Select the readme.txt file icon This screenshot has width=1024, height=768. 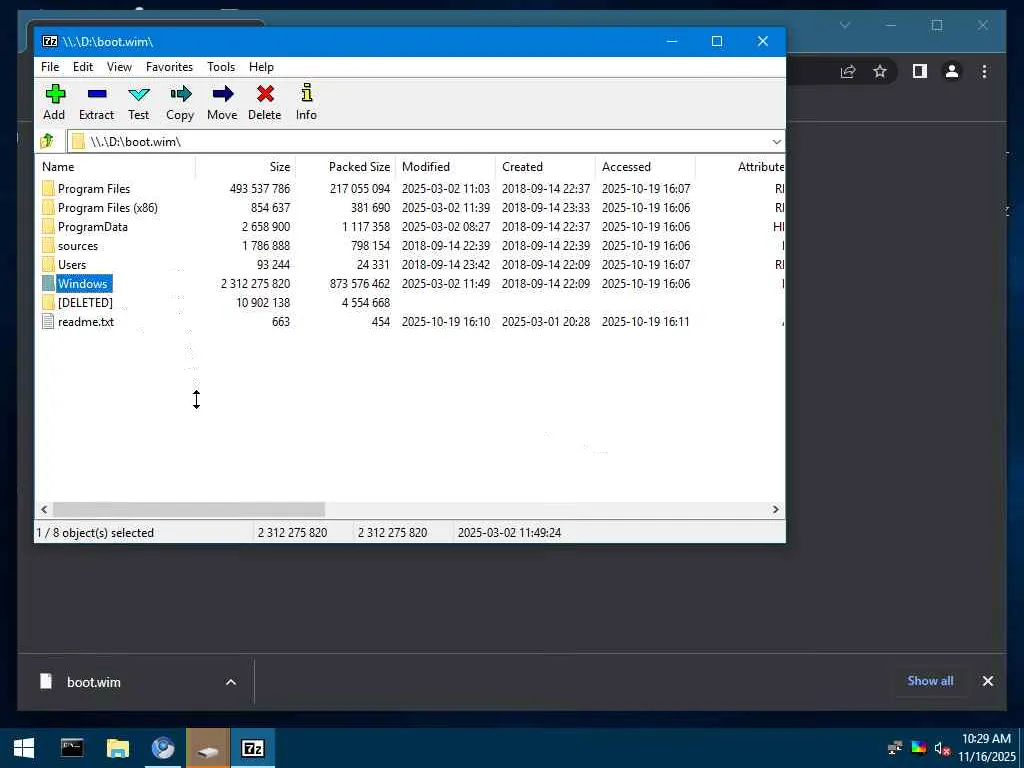coord(48,321)
